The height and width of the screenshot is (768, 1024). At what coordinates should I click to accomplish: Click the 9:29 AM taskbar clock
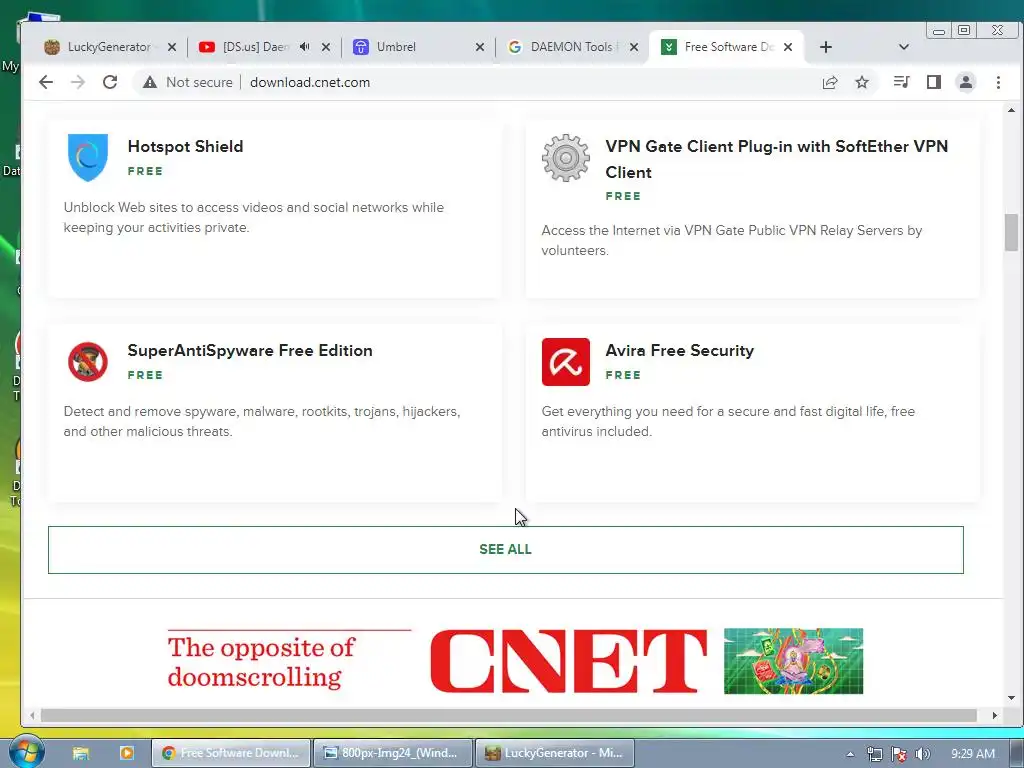click(973, 754)
